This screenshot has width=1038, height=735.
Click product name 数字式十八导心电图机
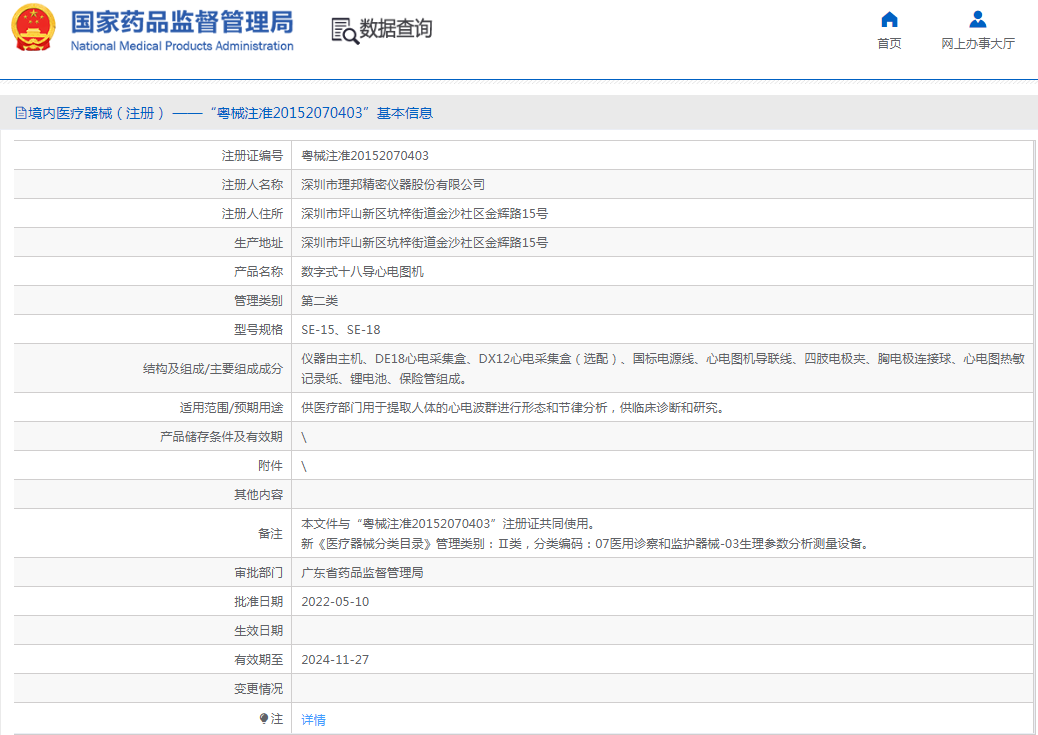[362, 272]
